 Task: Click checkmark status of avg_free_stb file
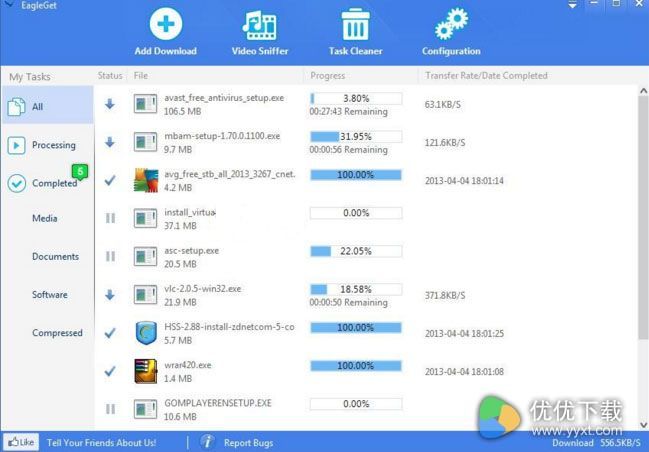coord(110,180)
